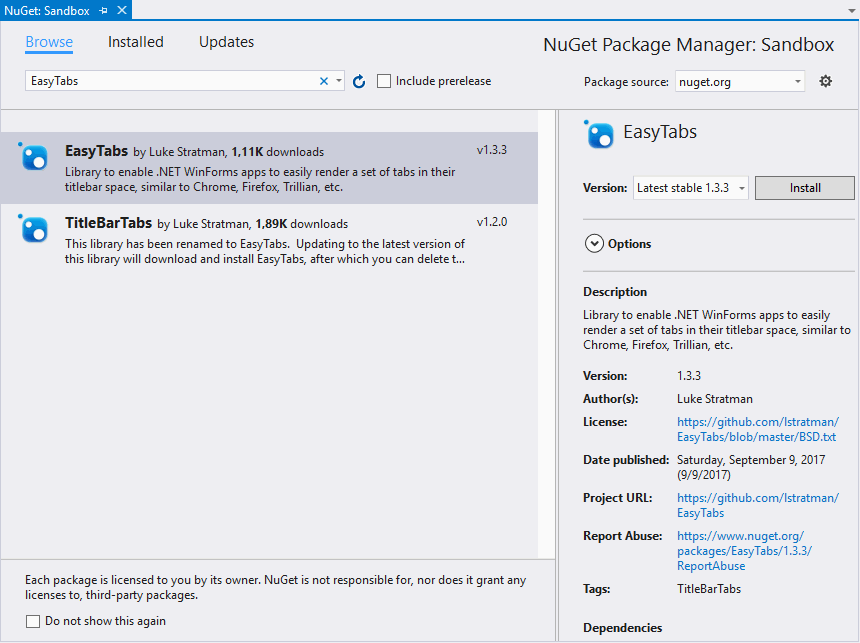
Task: Switch to the Installed tab
Action: point(135,42)
